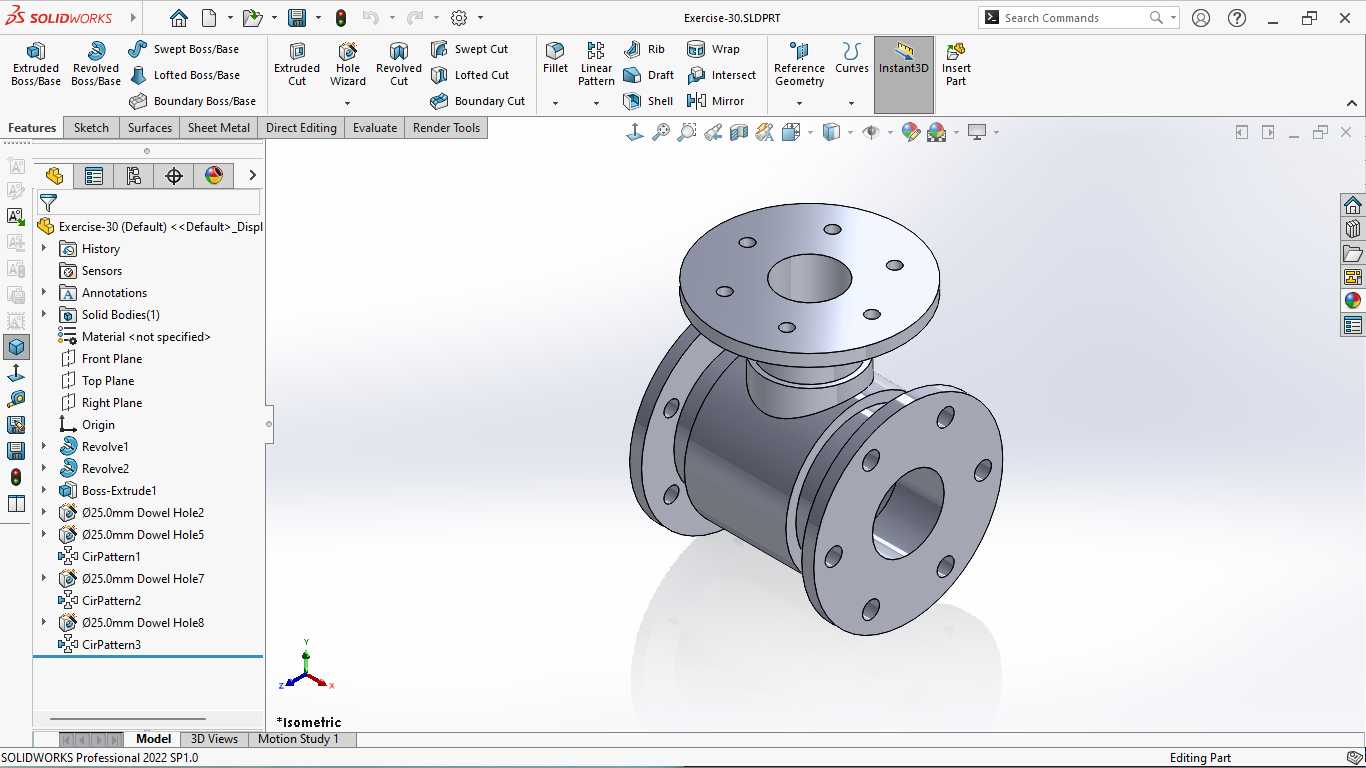
Task: Expand Solid Bodies(1) node
Action: (x=44, y=315)
